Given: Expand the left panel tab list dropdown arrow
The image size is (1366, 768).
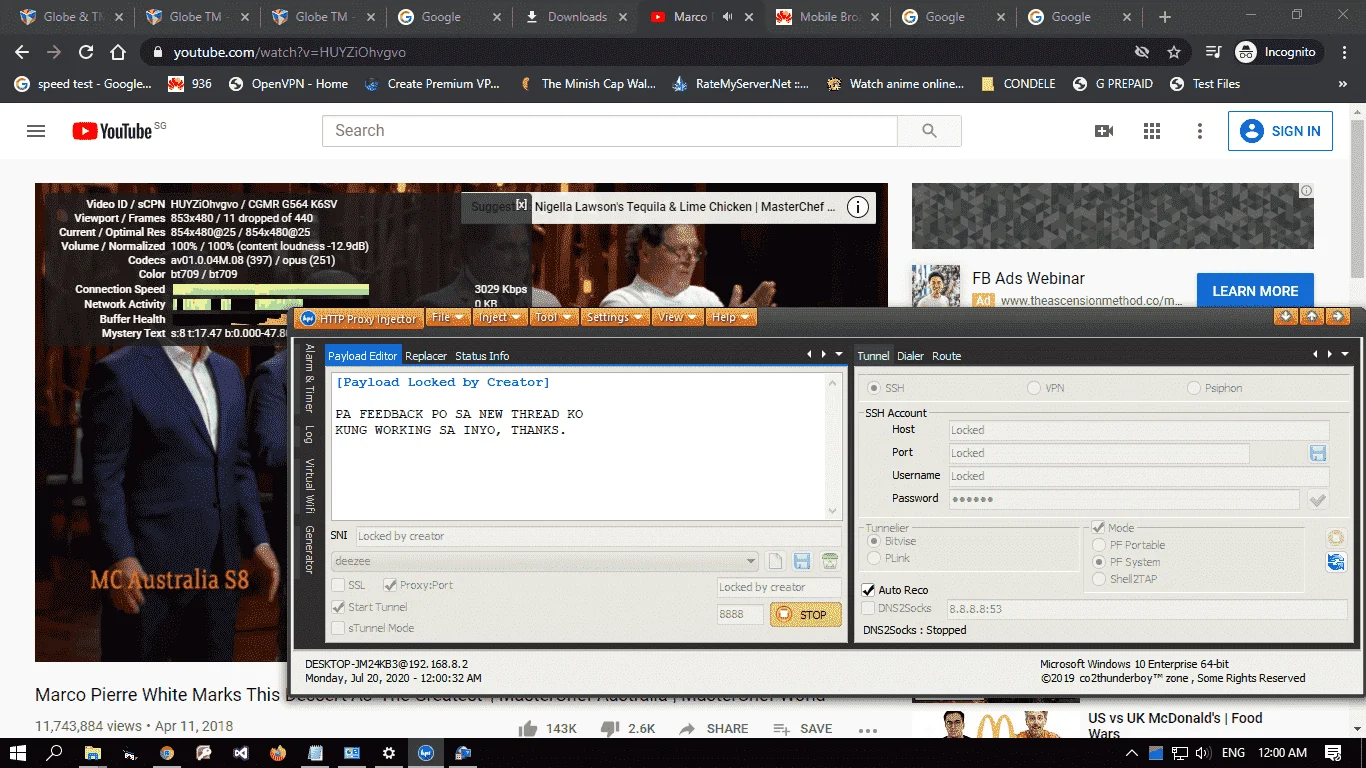Looking at the screenshot, I should 839,354.
